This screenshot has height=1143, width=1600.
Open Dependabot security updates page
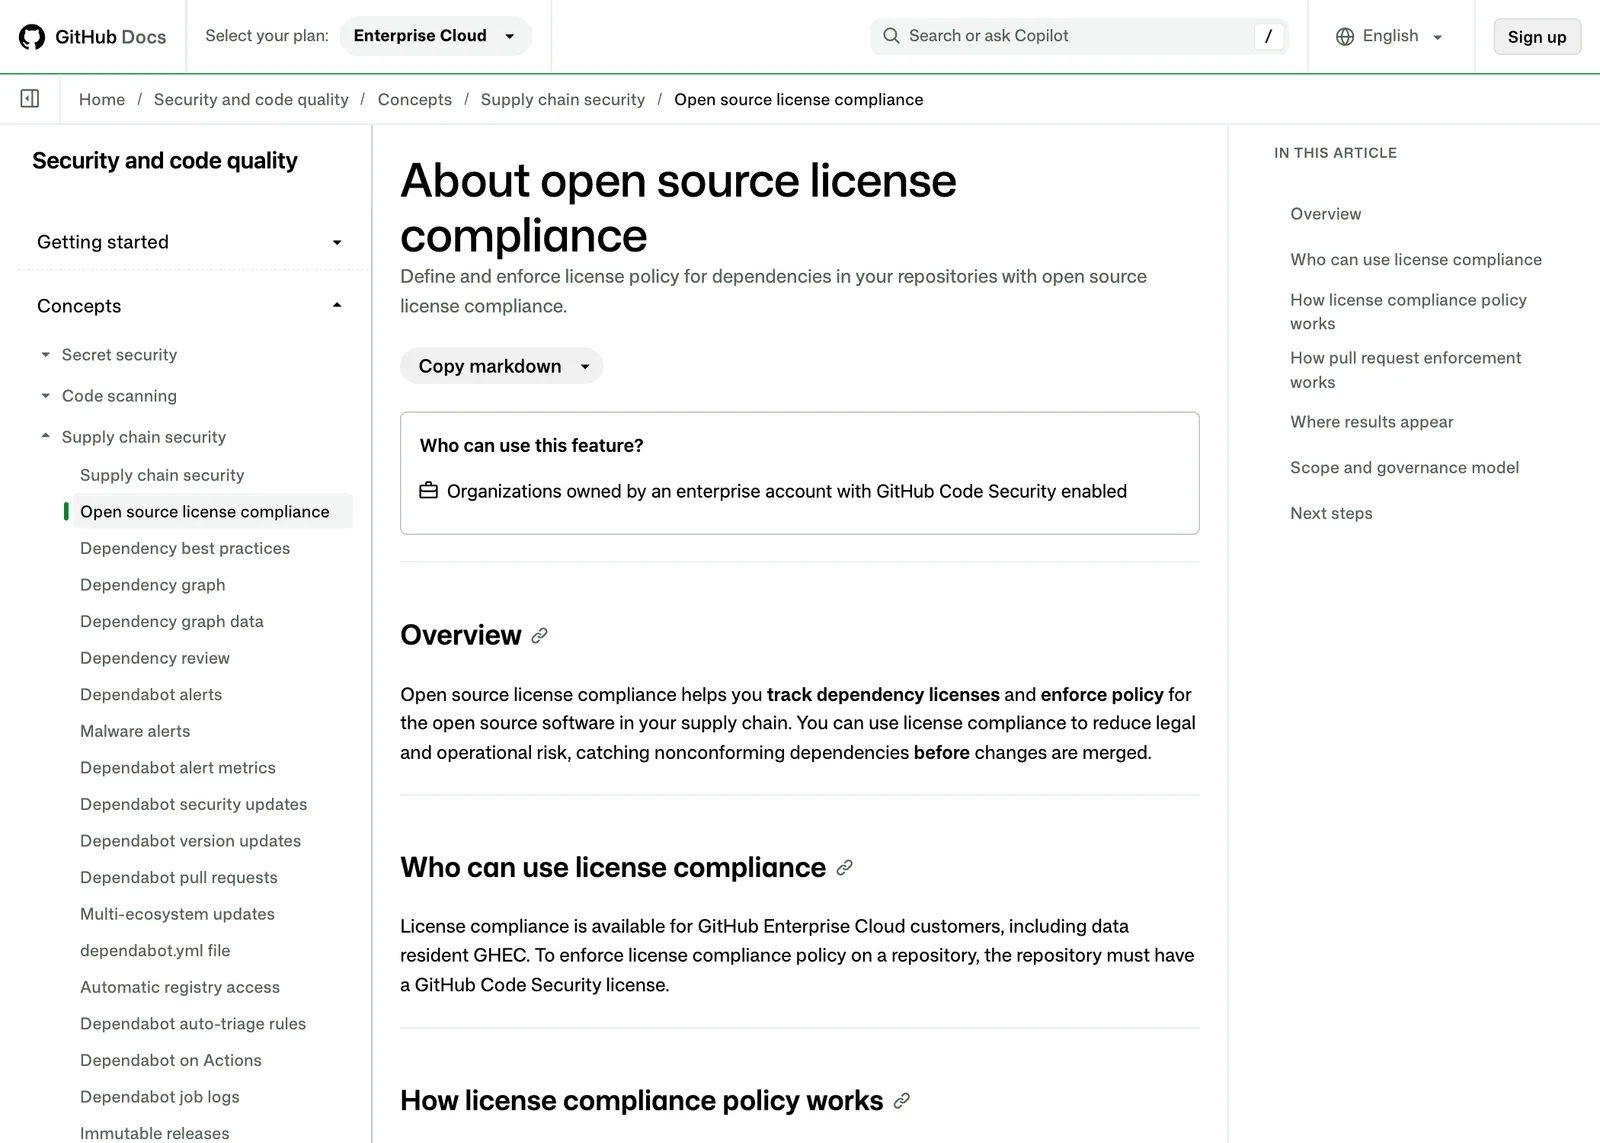[194, 804]
